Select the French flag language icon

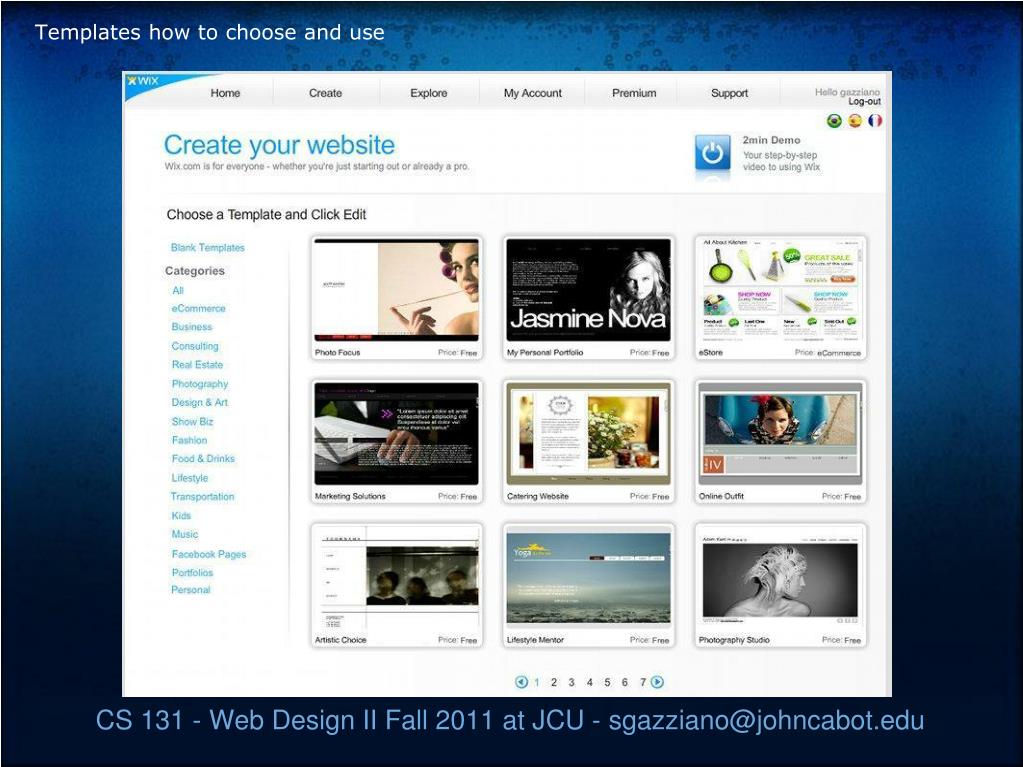click(x=875, y=121)
